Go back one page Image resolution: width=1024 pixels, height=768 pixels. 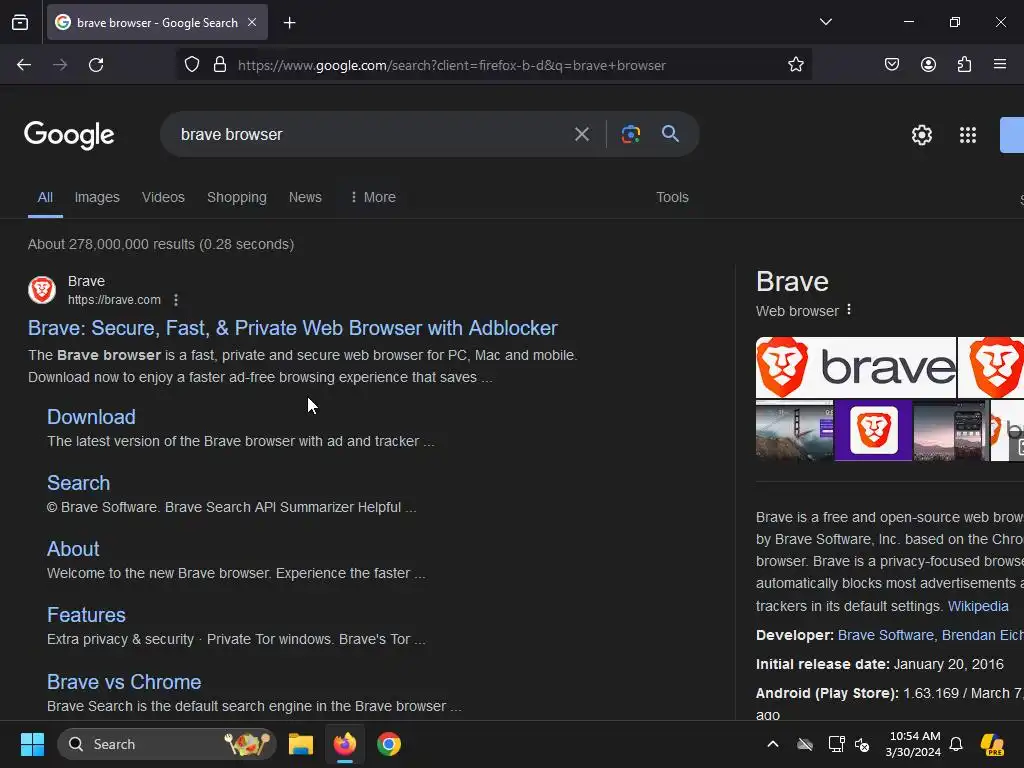[24, 65]
